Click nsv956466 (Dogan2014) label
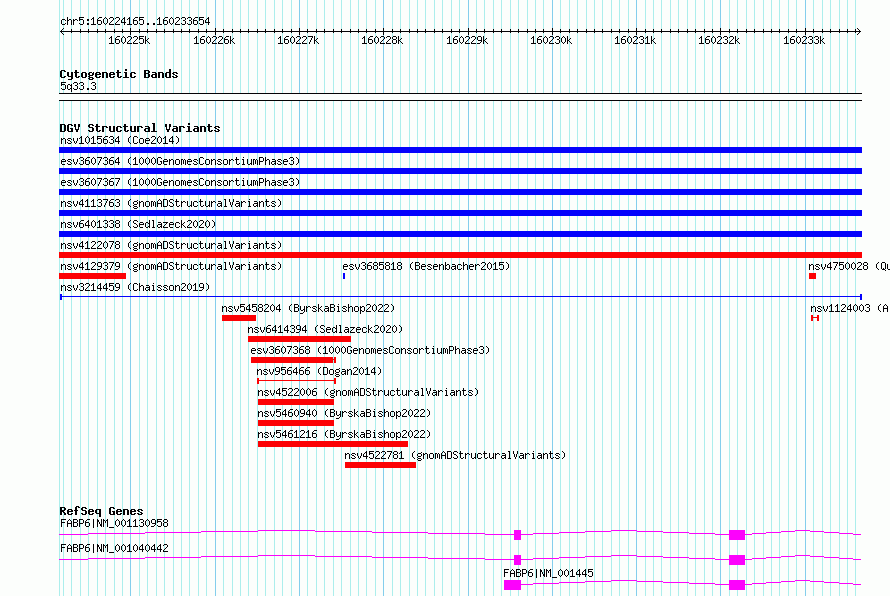890x596 pixels. point(319,371)
